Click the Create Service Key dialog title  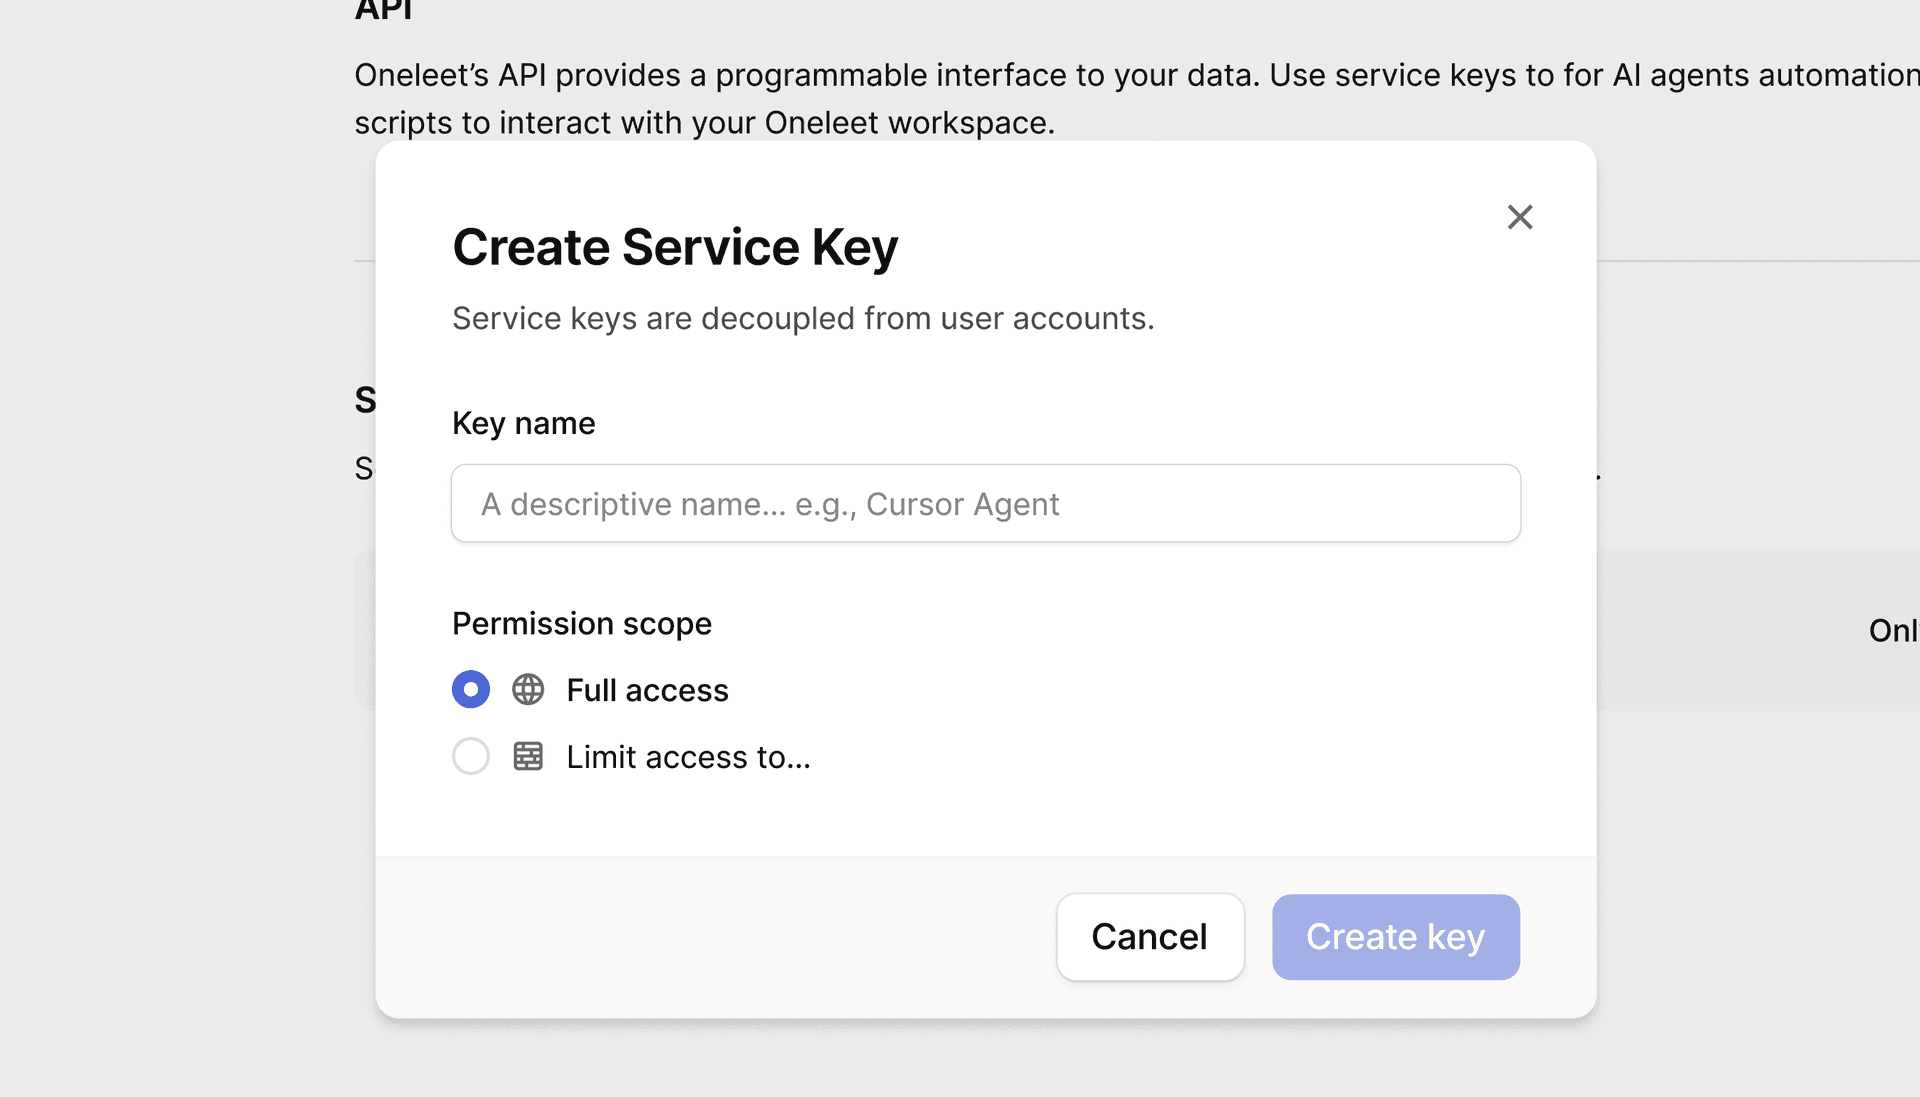(x=674, y=246)
